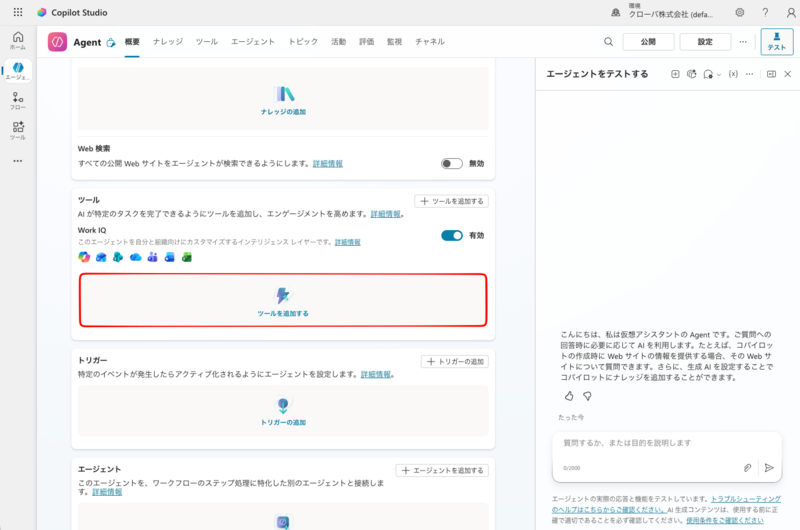Click the Copilot icon under Work IQ

[x=84, y=257]
